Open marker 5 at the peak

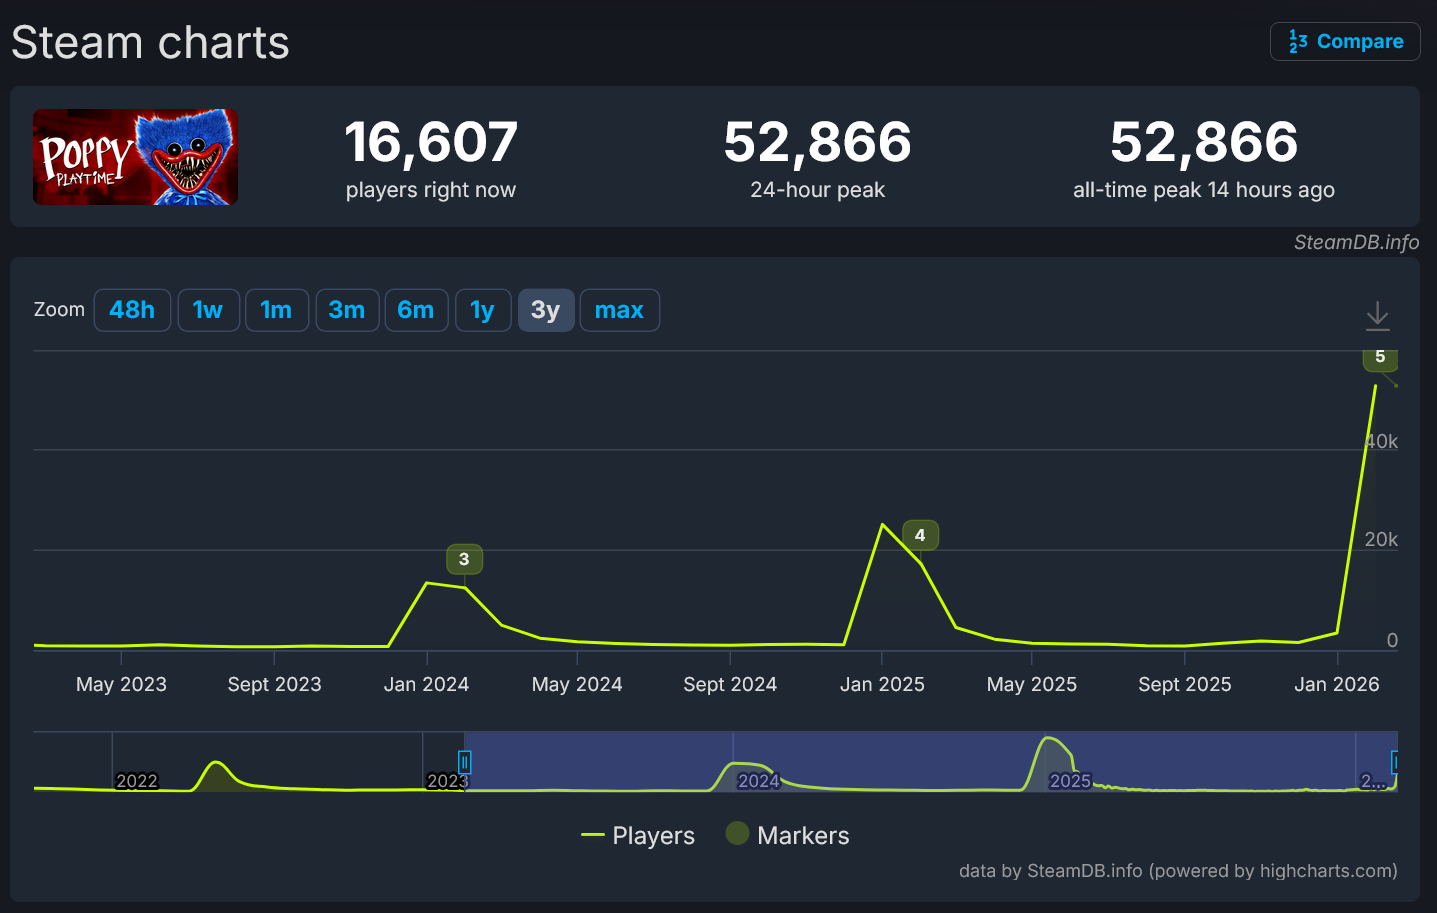1380,357
